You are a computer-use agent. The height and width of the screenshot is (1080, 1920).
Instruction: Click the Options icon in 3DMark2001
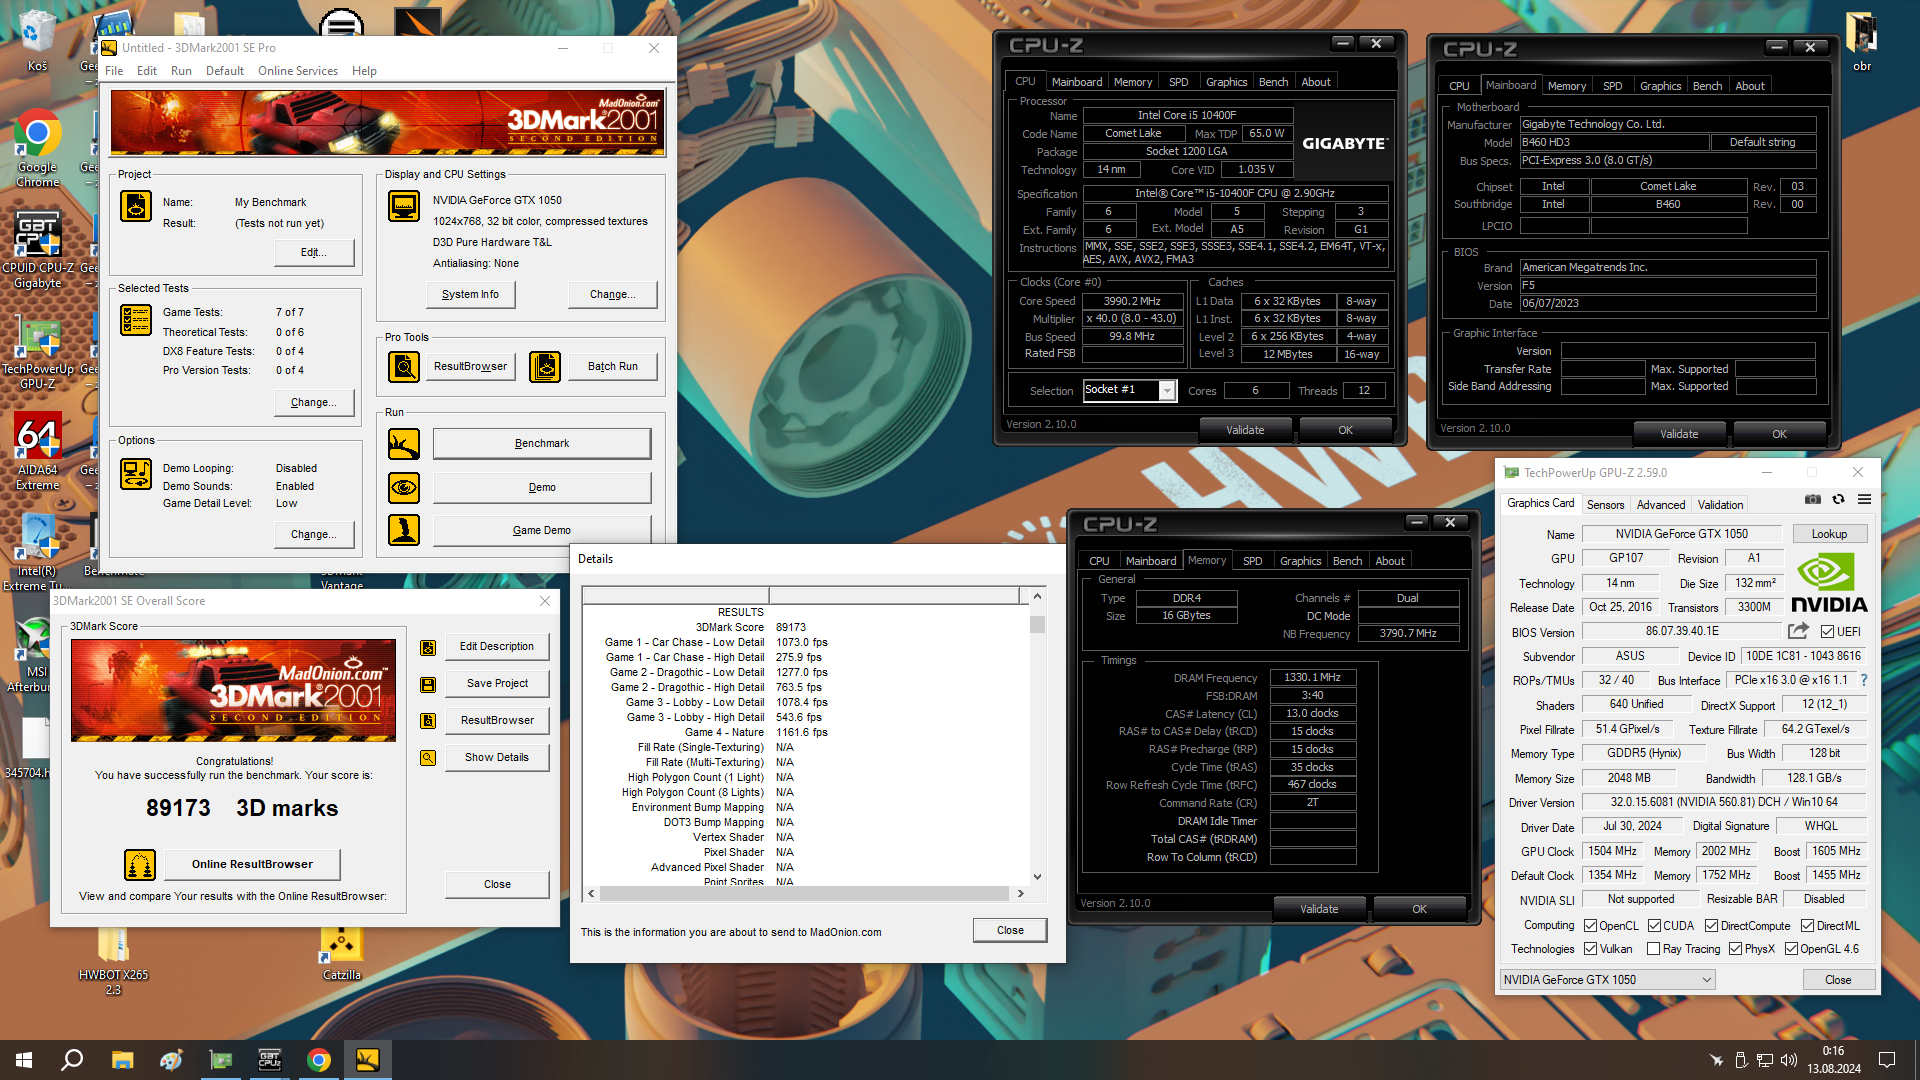(x=136, y=474)
